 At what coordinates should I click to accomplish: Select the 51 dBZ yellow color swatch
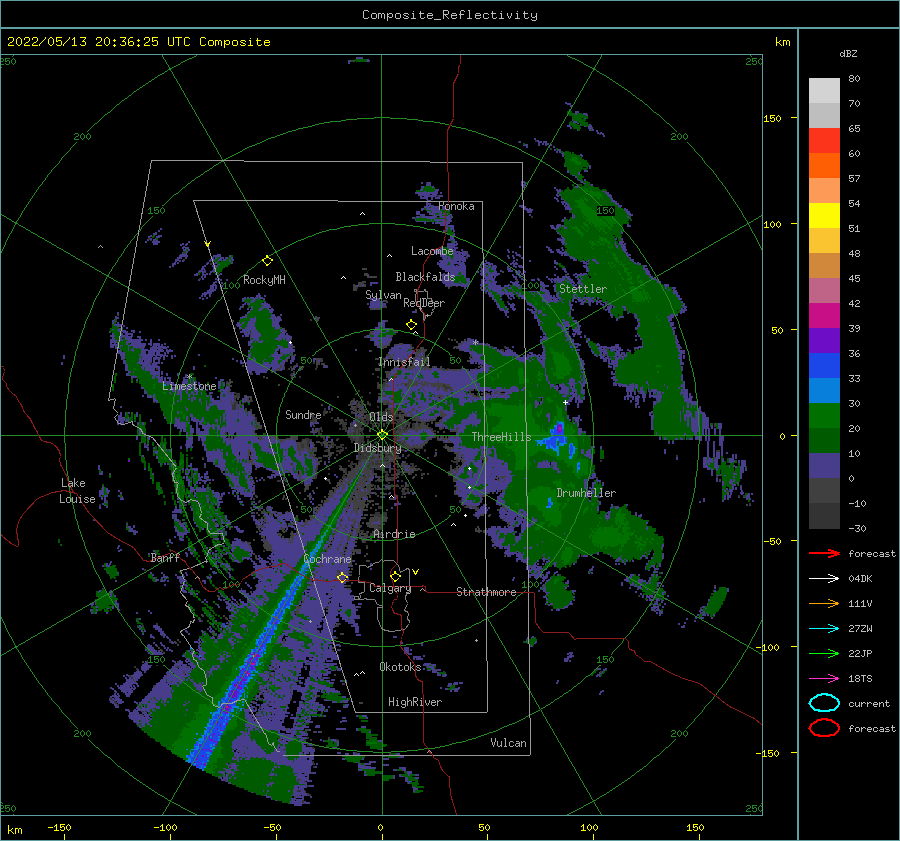pos(824,215)
